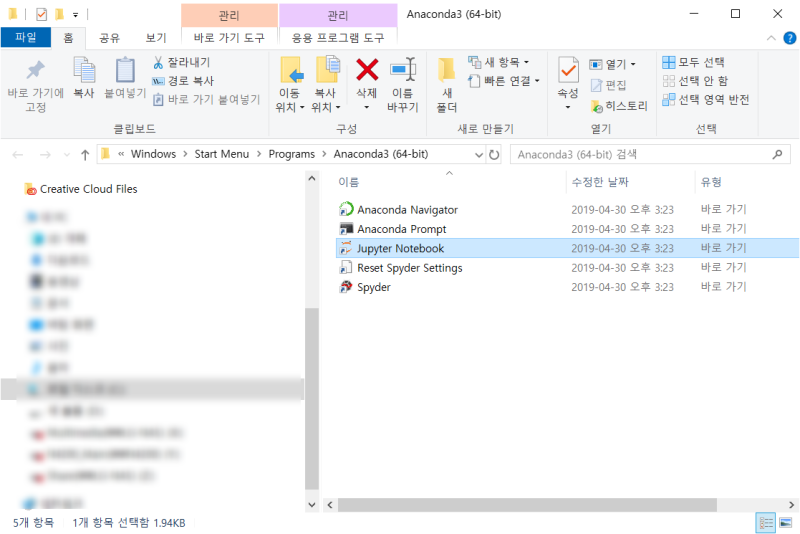Open recent locations dropdown arrow
The width and height of the screenshot is (800, 534).
[x=66, y=155]
